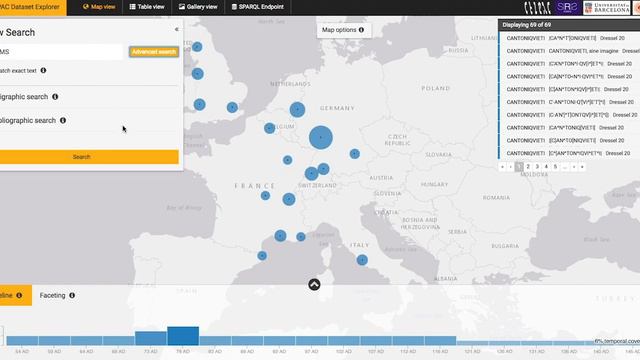Click the marker west of Czech Republic
Image resolution: width=640 pixels, height=360 pixels.
355,154
